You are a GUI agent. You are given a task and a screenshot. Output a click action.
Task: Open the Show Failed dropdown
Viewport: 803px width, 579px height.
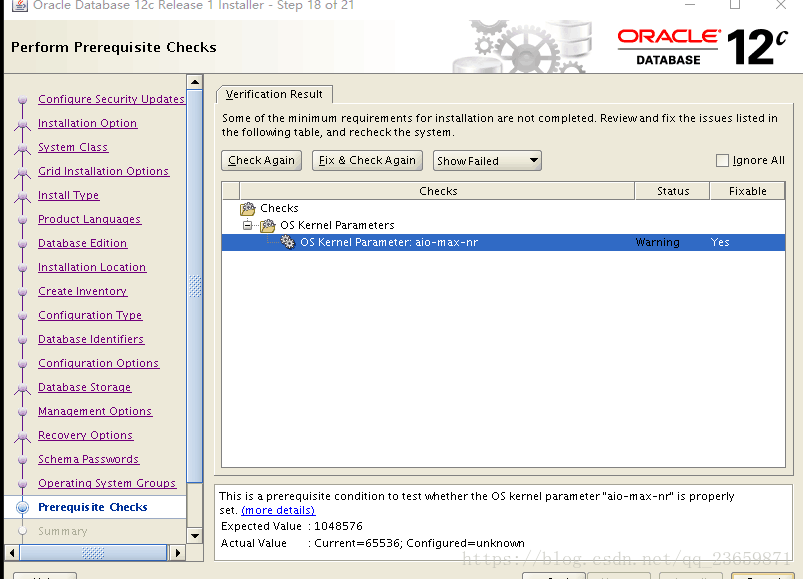click(x=487, y=161)
